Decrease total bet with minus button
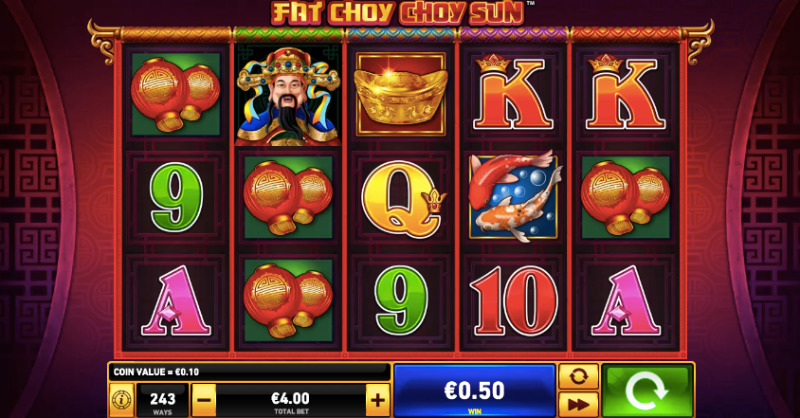This screenshot has width=800, height=418. [204, 400]
